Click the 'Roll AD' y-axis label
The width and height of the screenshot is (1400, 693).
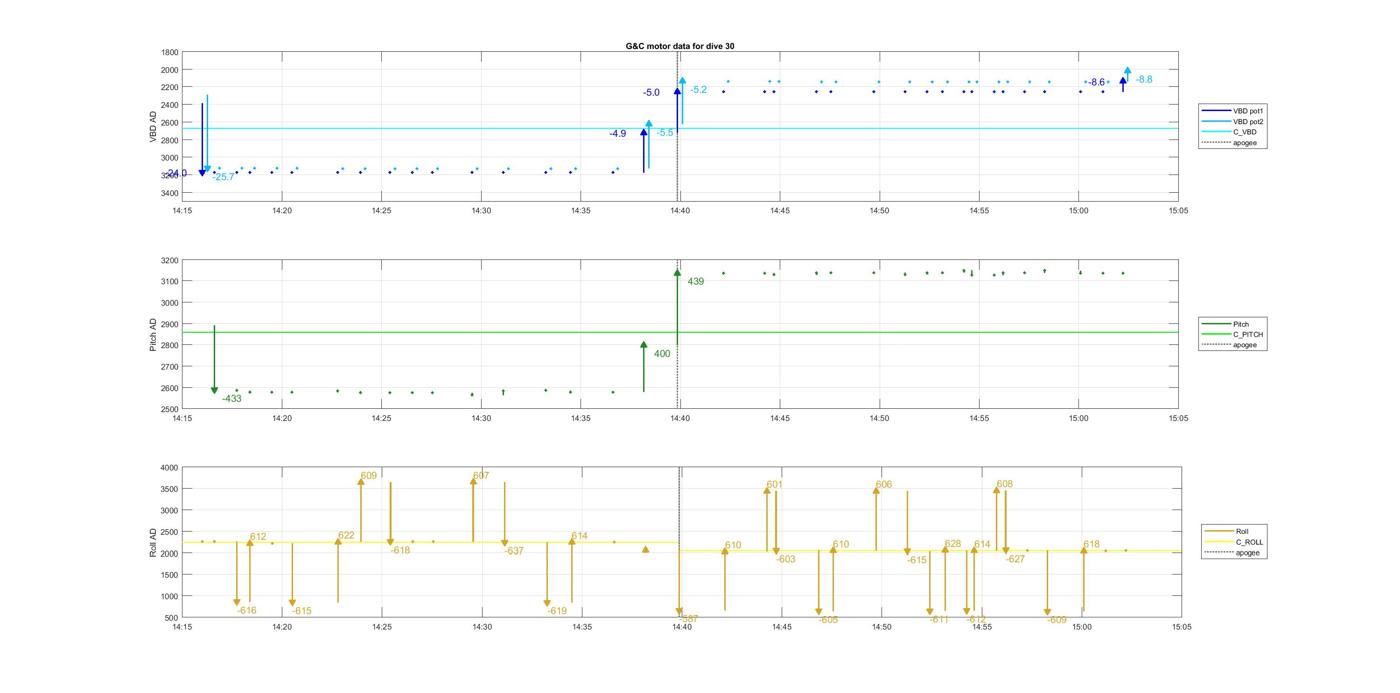point(153,542)
